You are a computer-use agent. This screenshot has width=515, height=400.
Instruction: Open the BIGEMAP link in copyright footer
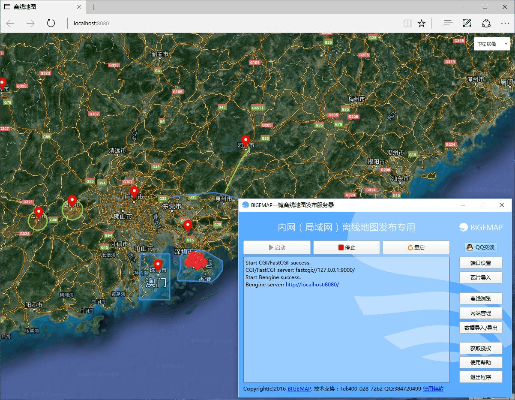(x=299, y=389)
